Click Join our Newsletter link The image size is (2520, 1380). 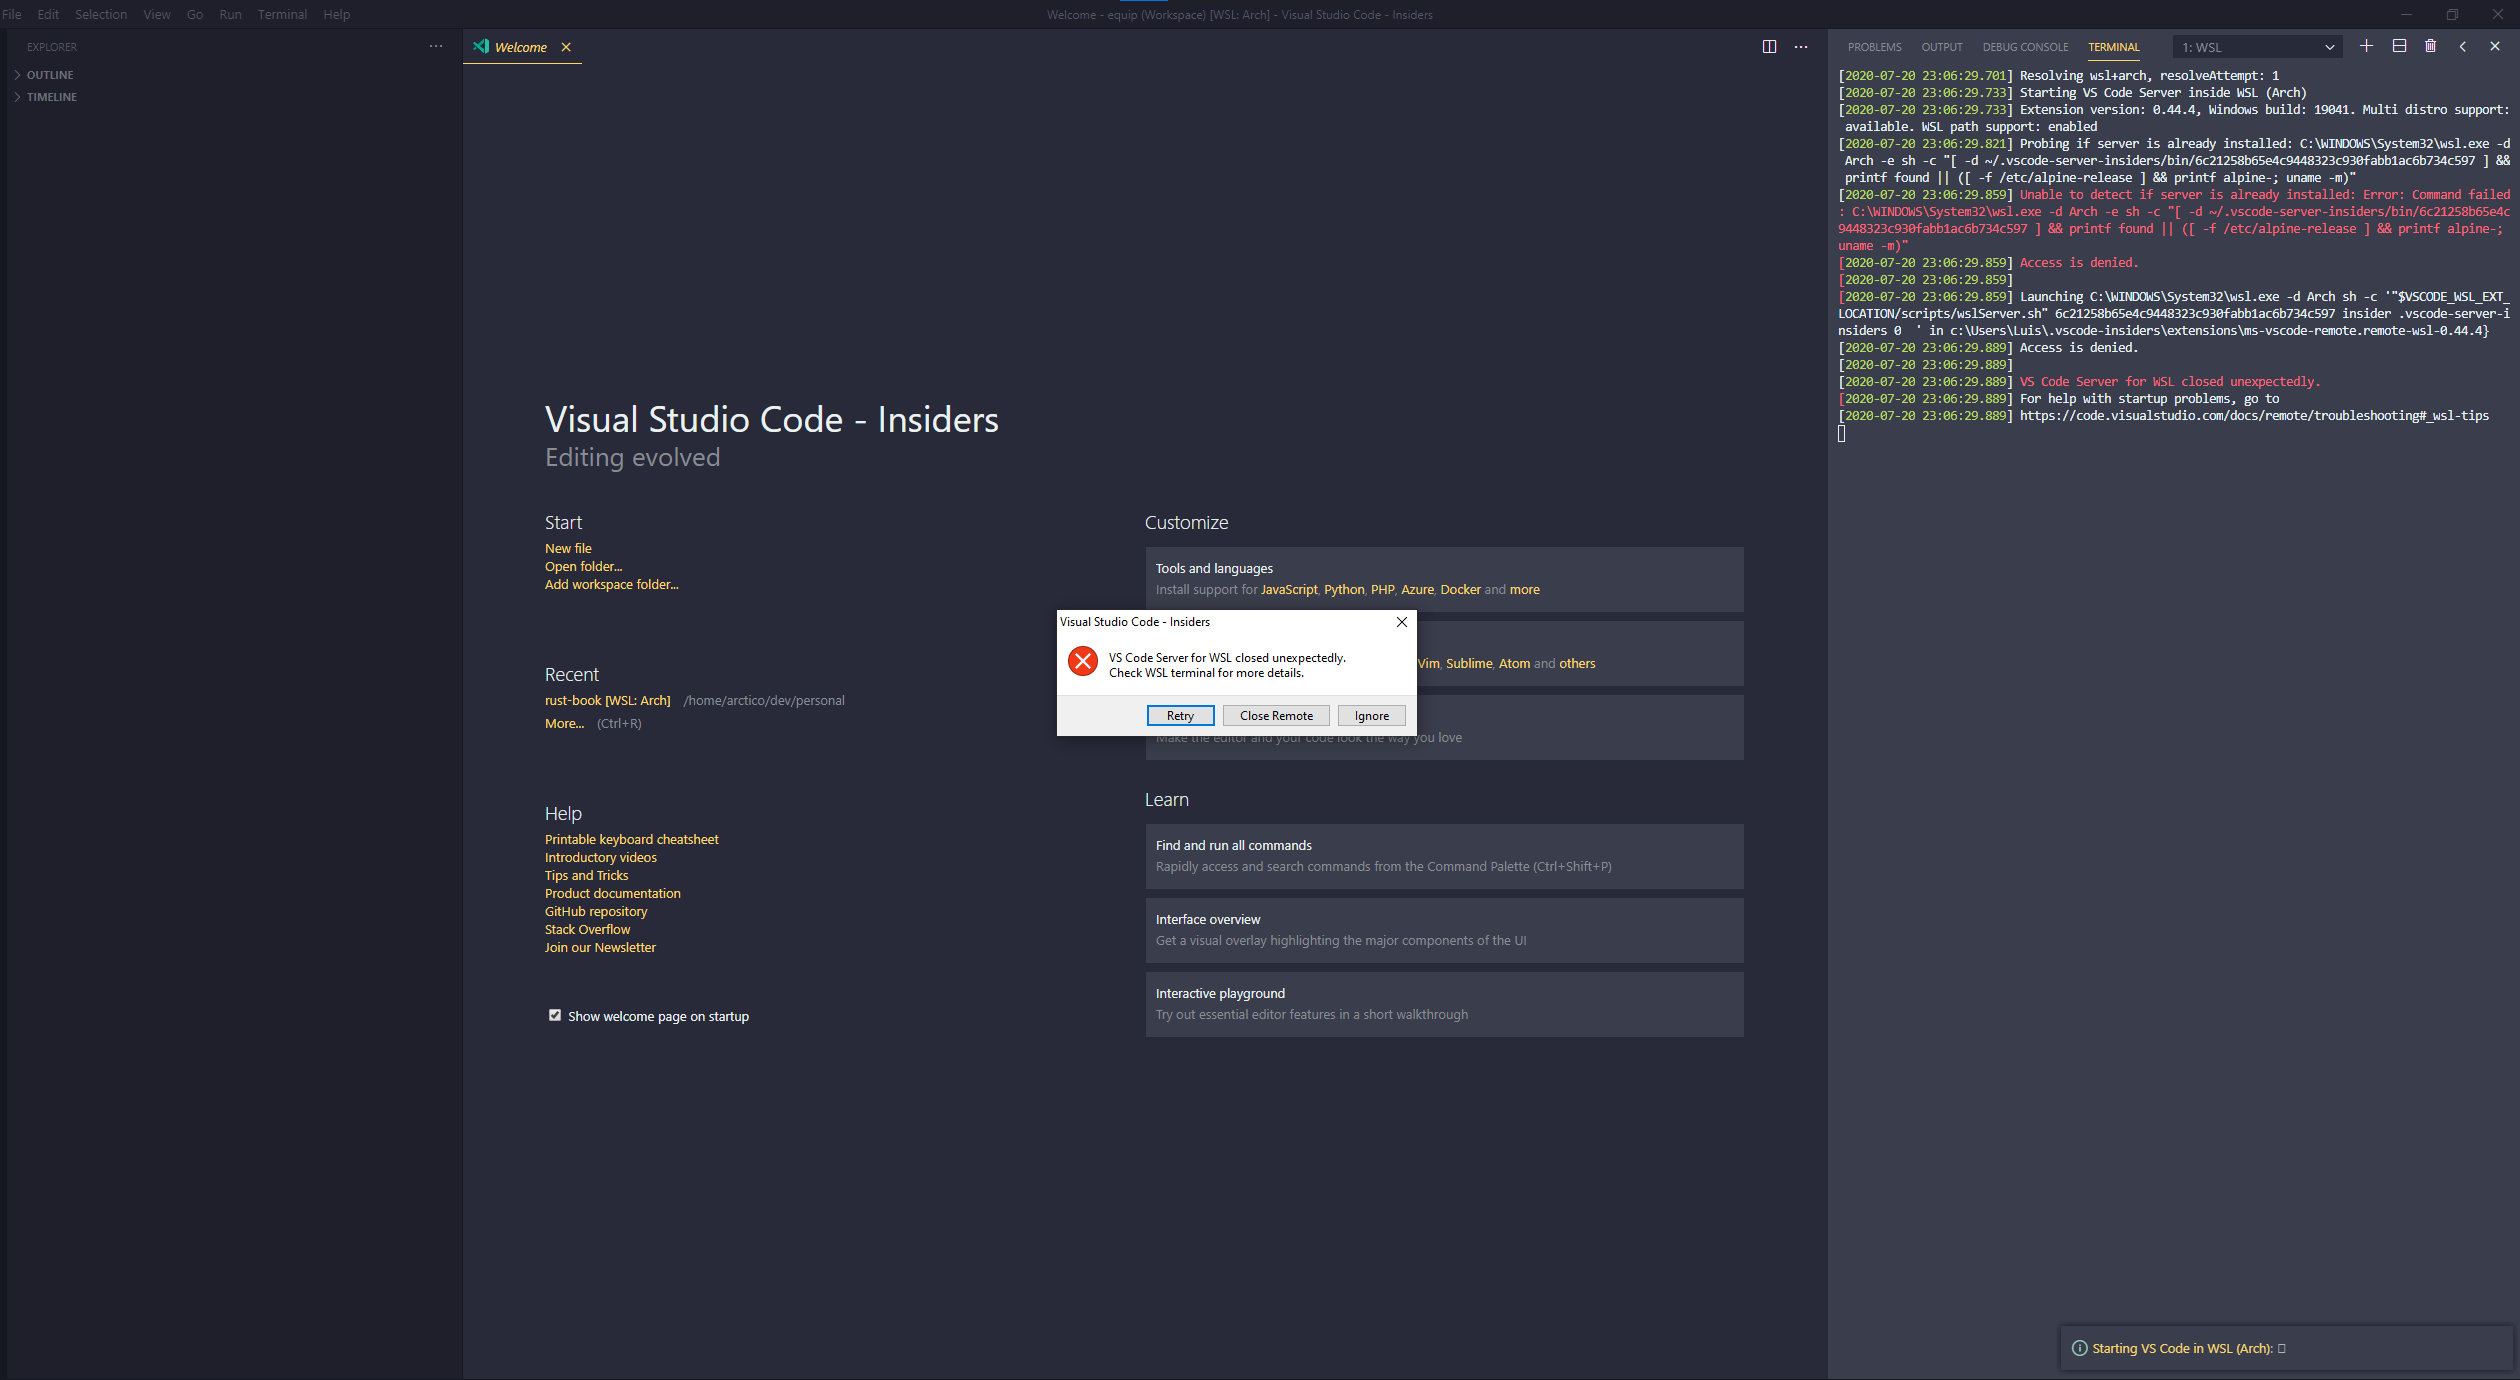tap(600, 947)
